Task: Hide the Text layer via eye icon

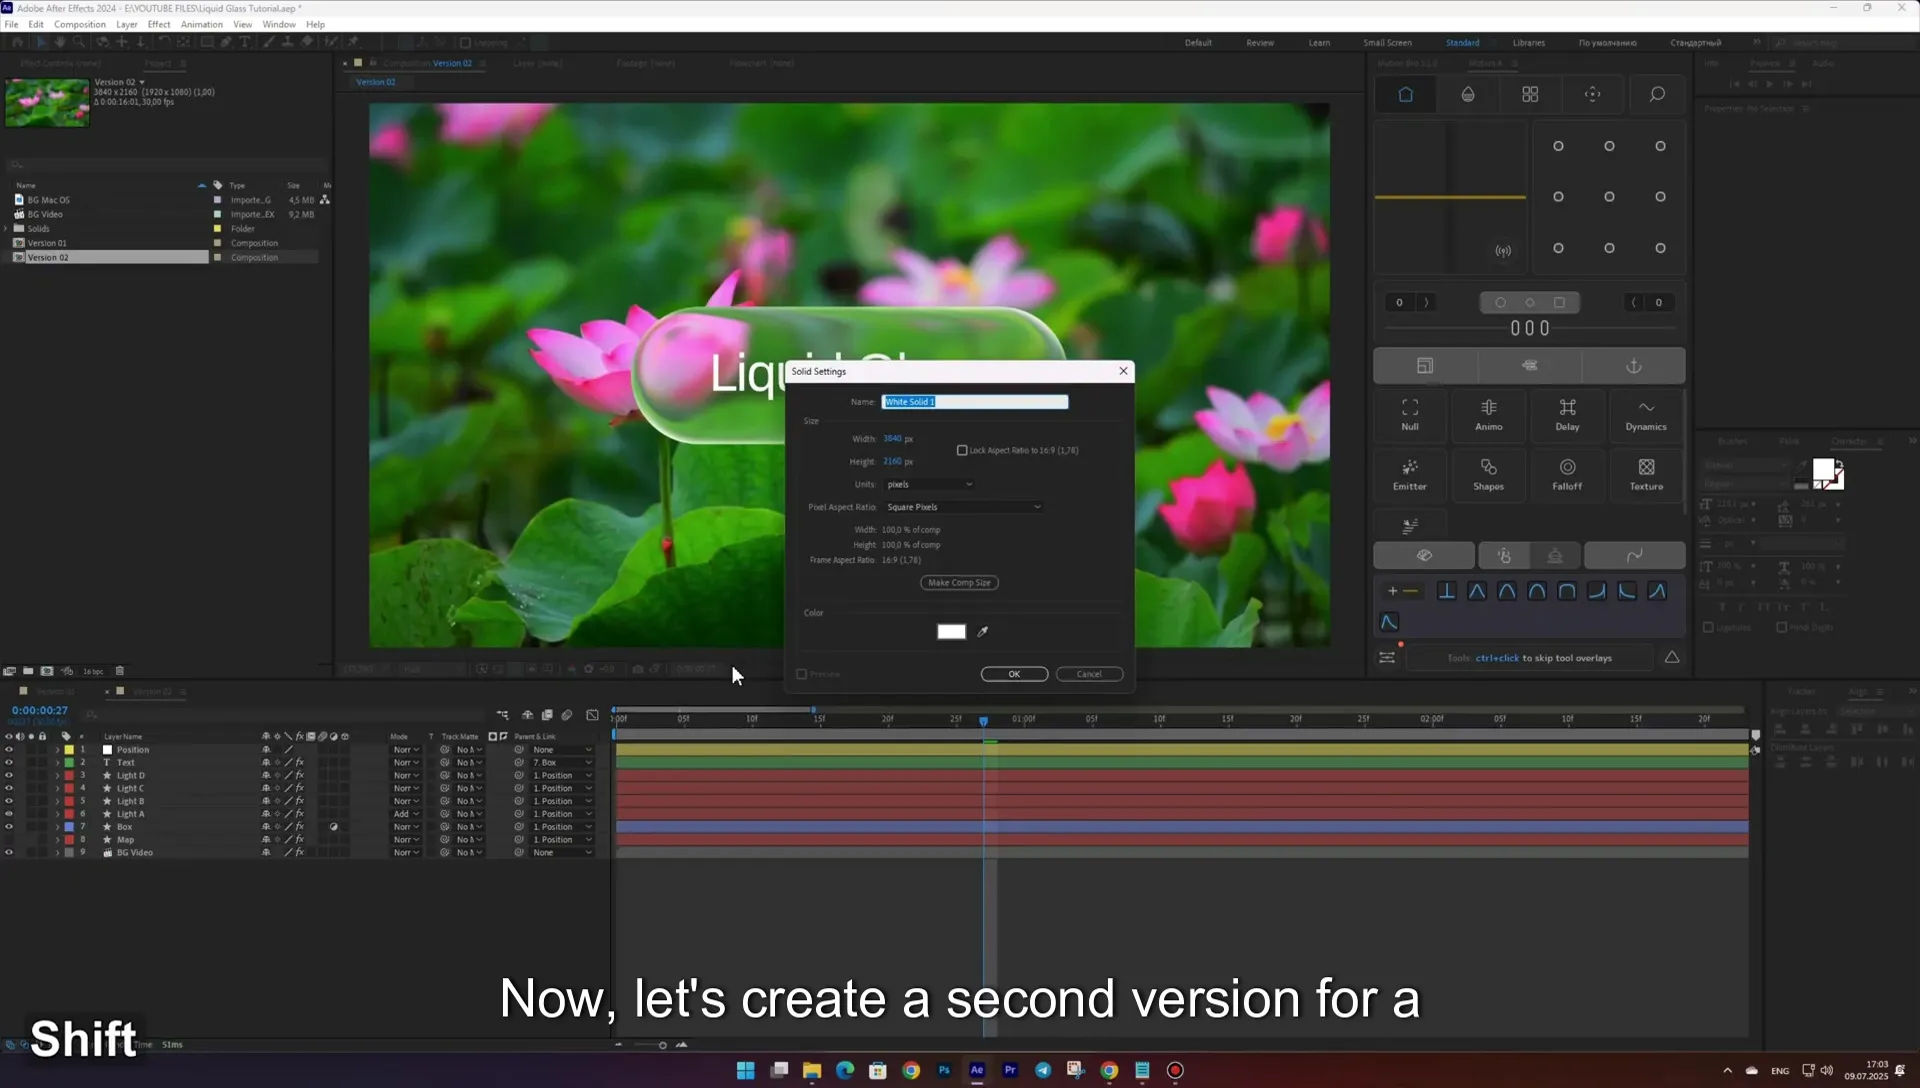Action: point(9,763)
